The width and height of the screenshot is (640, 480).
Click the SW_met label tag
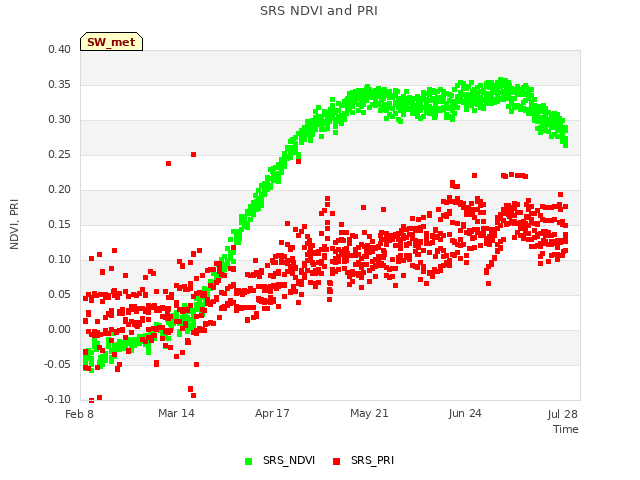[111, 42]
